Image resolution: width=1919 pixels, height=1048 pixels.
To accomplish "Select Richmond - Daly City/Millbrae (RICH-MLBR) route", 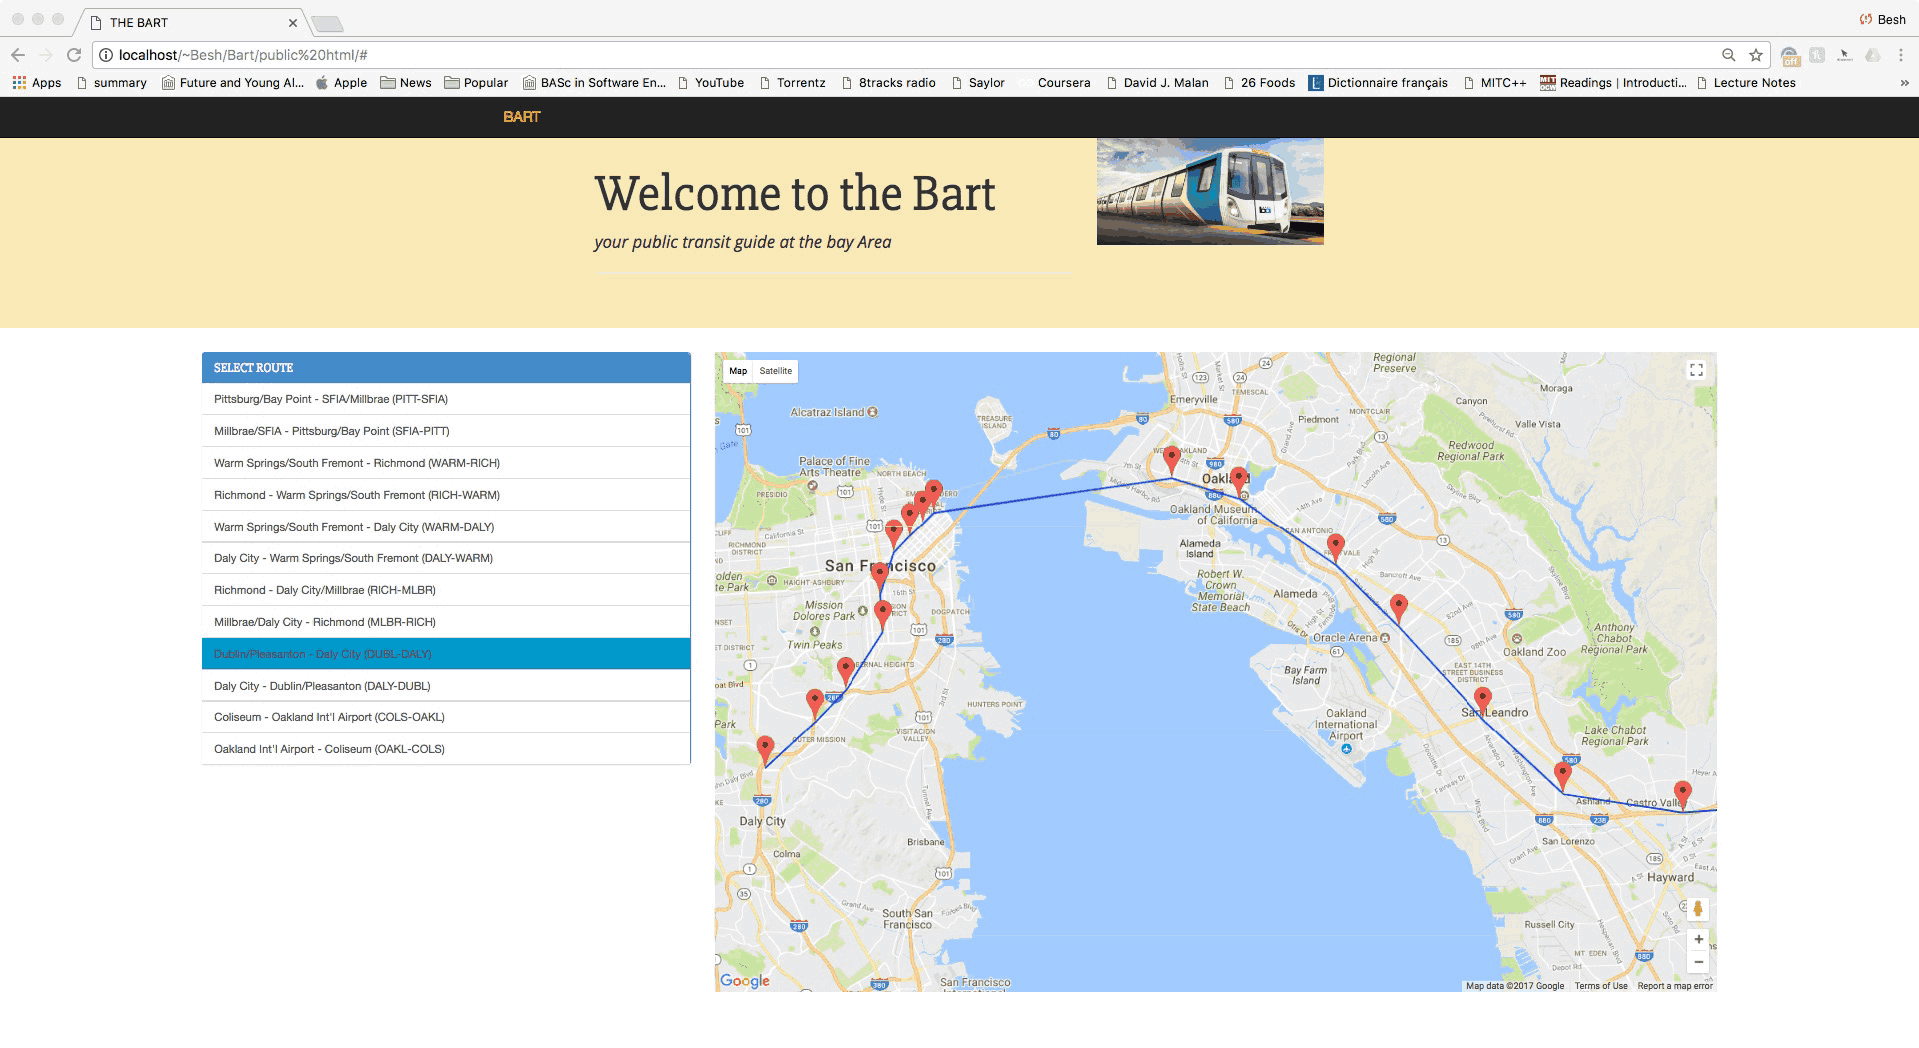I will tap(446, 590).
